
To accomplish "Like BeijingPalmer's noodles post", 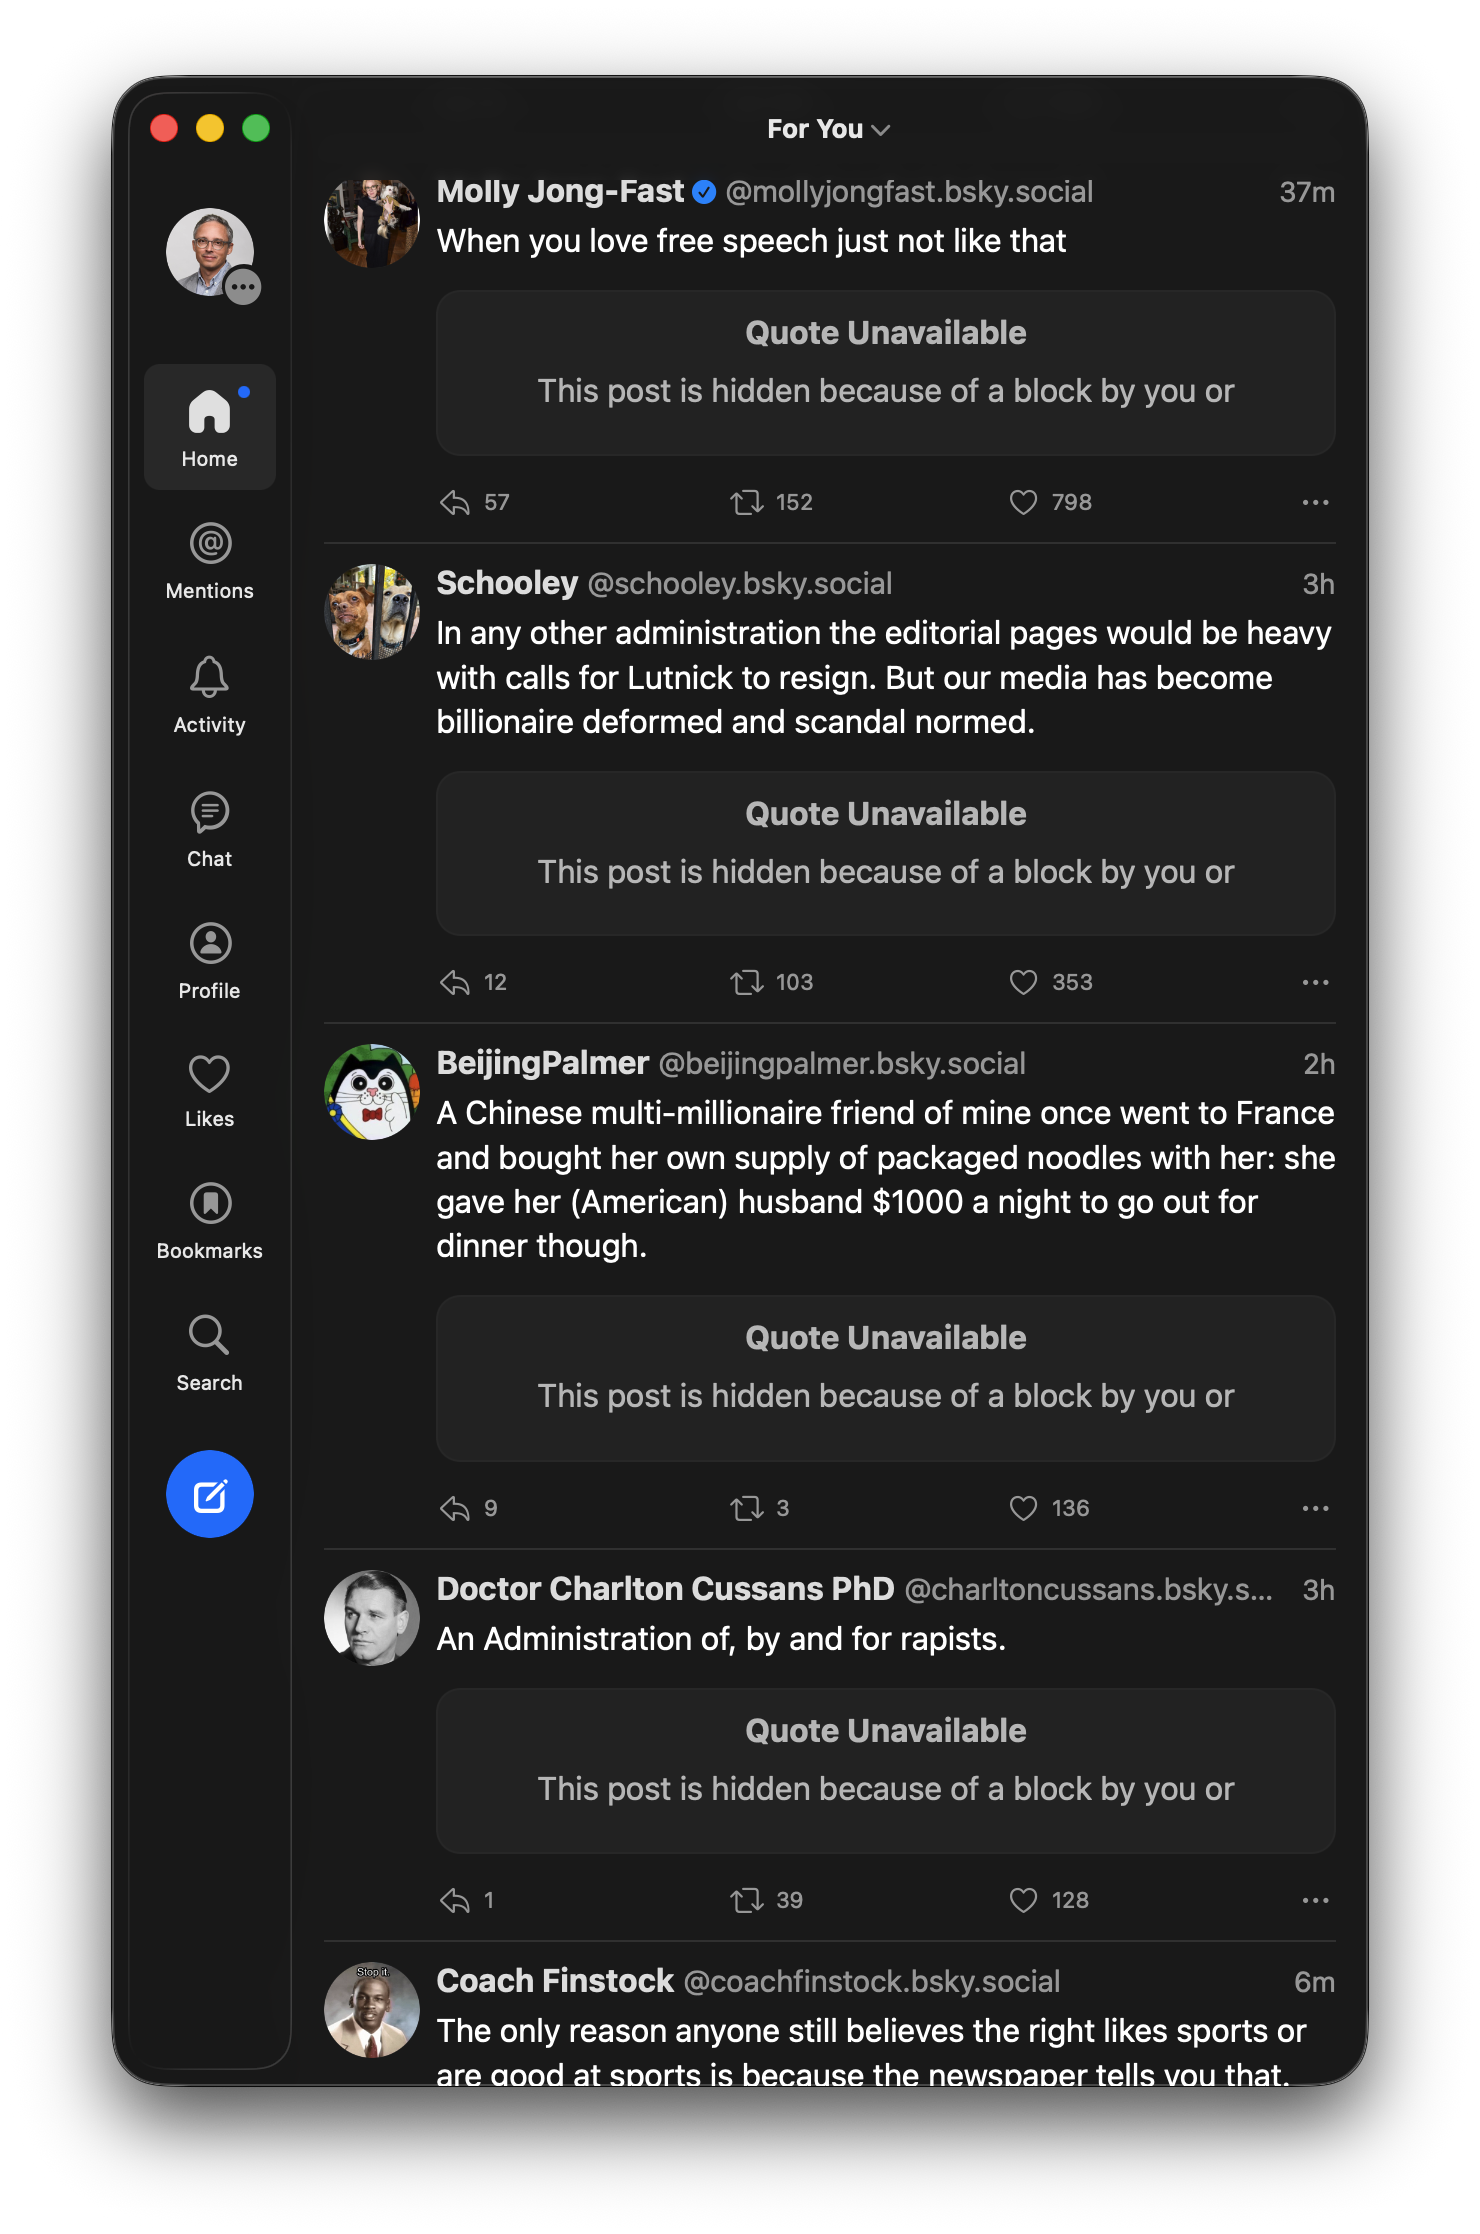I will pos(1023,1508).
